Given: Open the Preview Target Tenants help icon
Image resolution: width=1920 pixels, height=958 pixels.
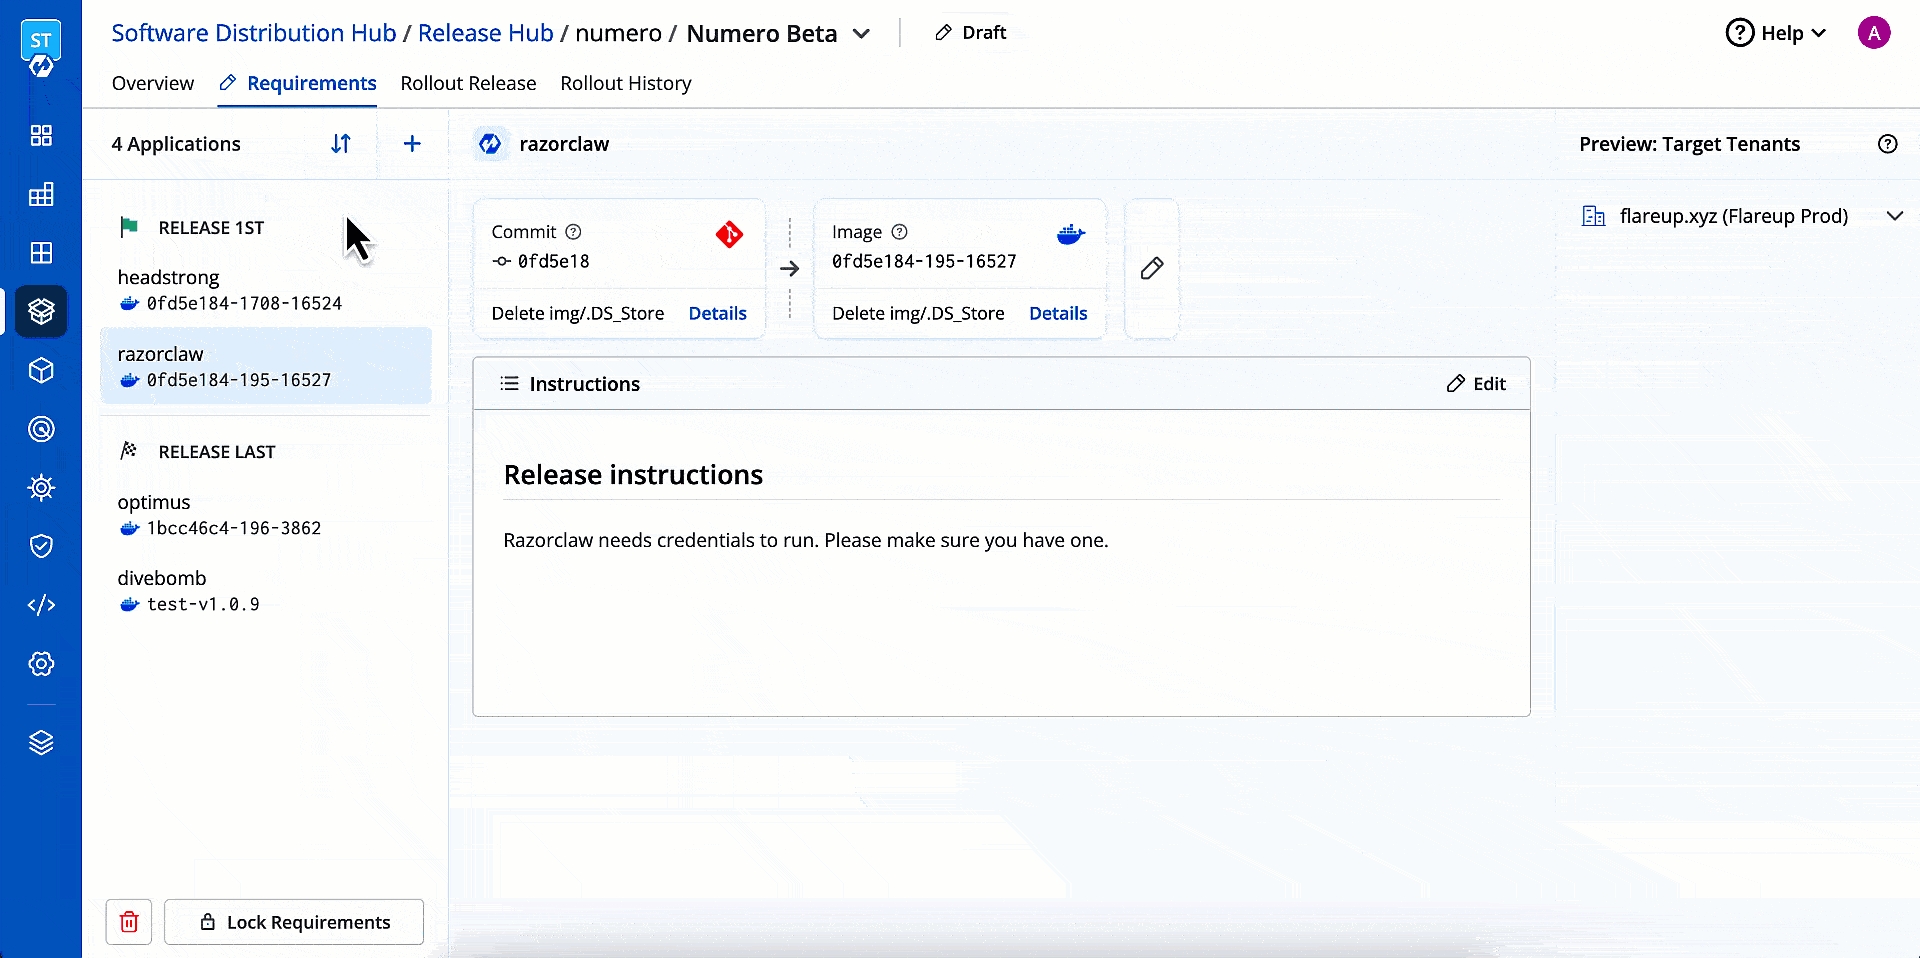Looking at the screenshot, I should [1887, 144].
